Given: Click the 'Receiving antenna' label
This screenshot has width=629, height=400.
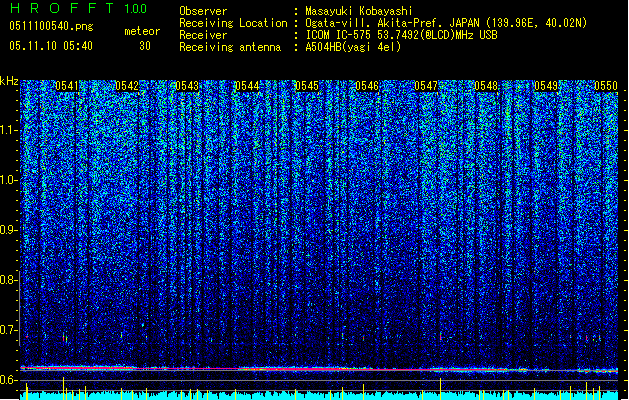Looking at the screenshot, I should (230, 47).
